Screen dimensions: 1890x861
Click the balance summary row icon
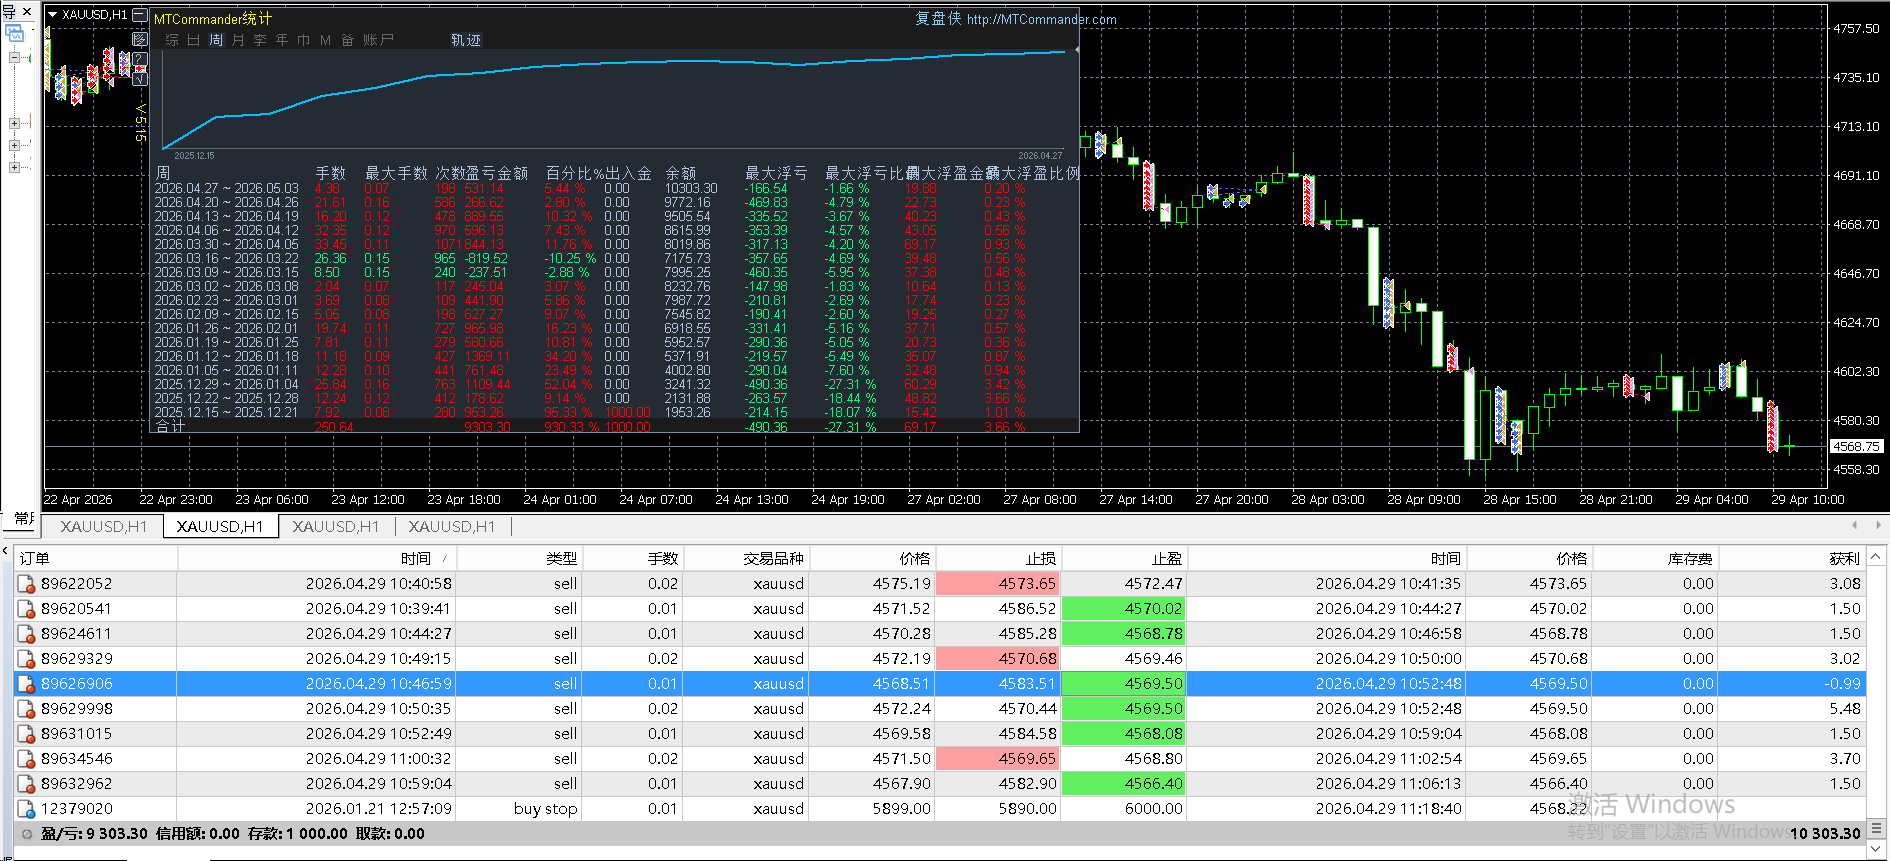(x=27, y=834)
